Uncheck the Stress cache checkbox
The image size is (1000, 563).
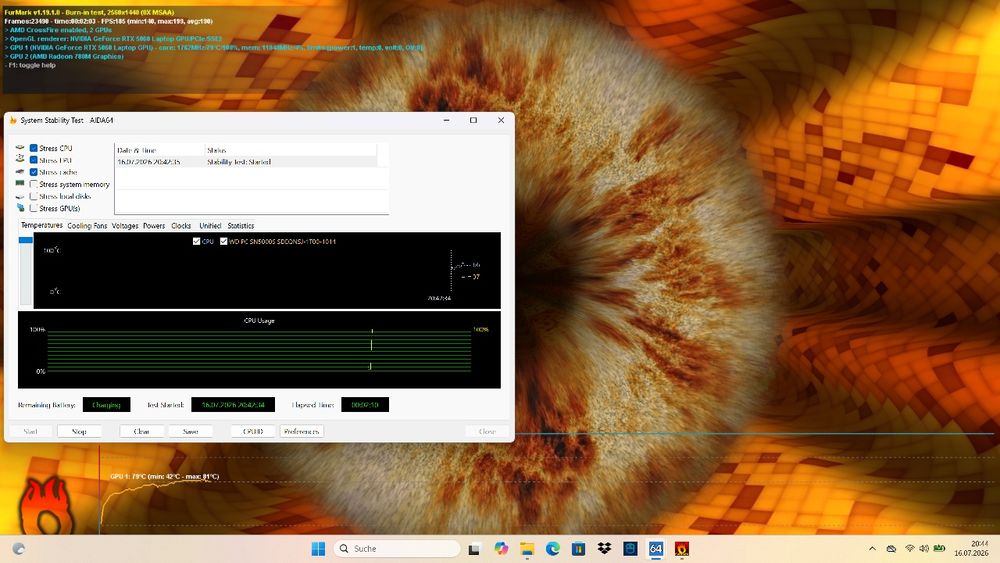34,172
